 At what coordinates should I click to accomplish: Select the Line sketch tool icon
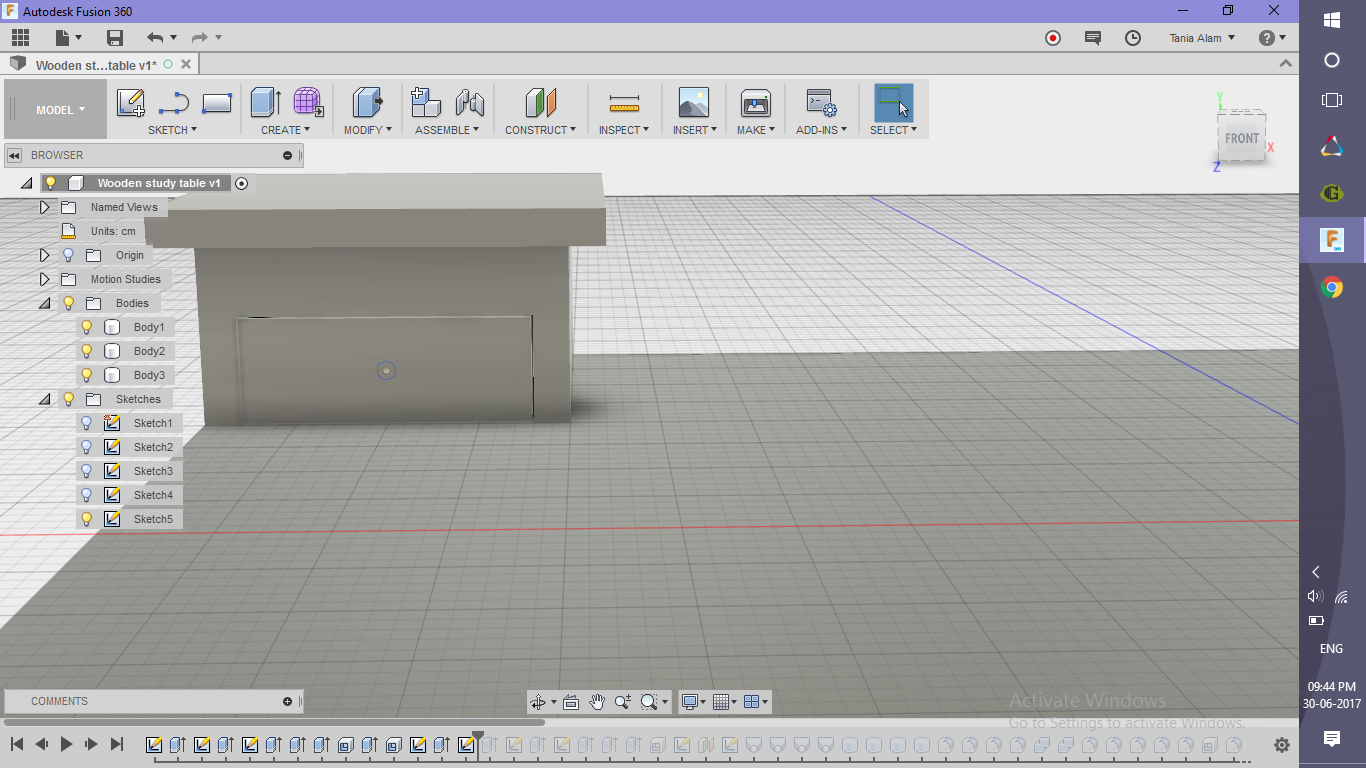pyautogui.click(x=174, y=103)
